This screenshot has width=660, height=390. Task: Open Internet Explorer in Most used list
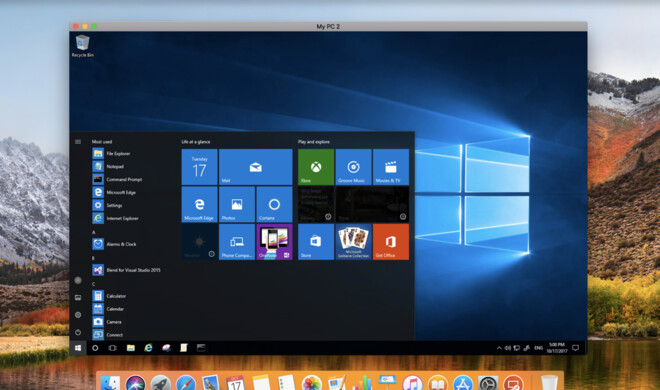115,218
